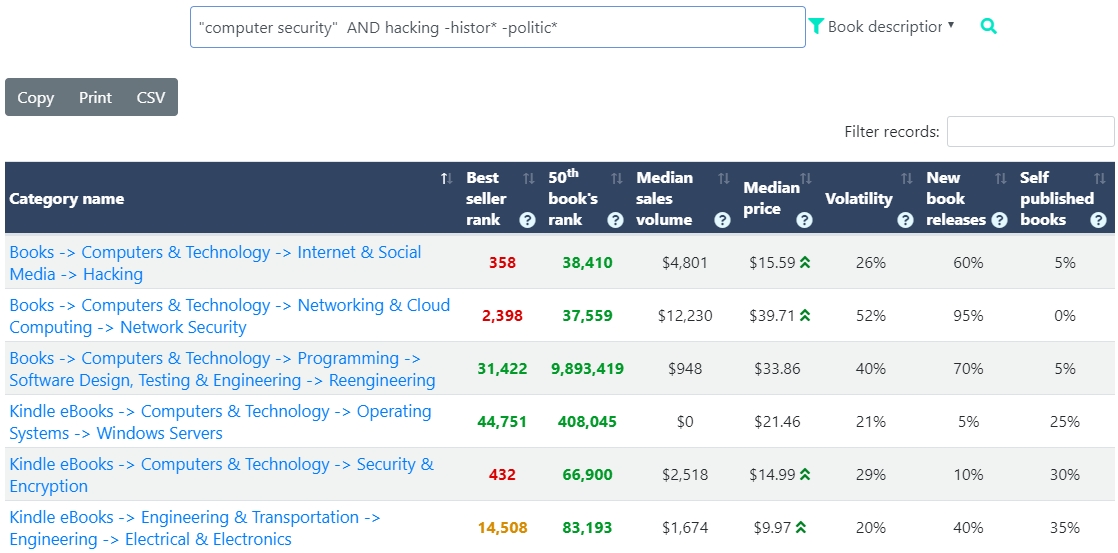1118x553 pixels.
Task: Click the 50th book's rank help icon
Action: click(615, 220)
